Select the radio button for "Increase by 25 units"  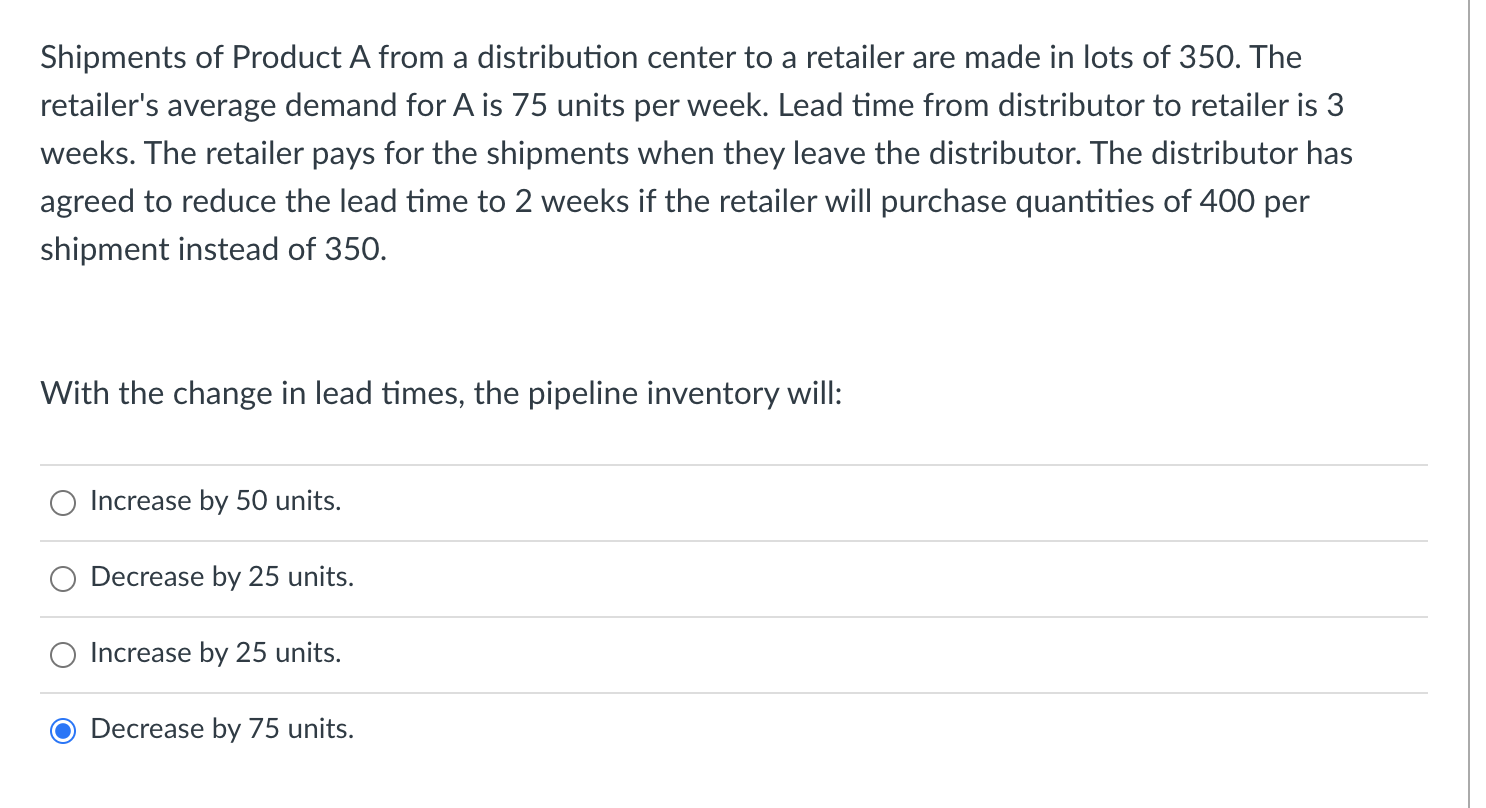tap(62, 655)
